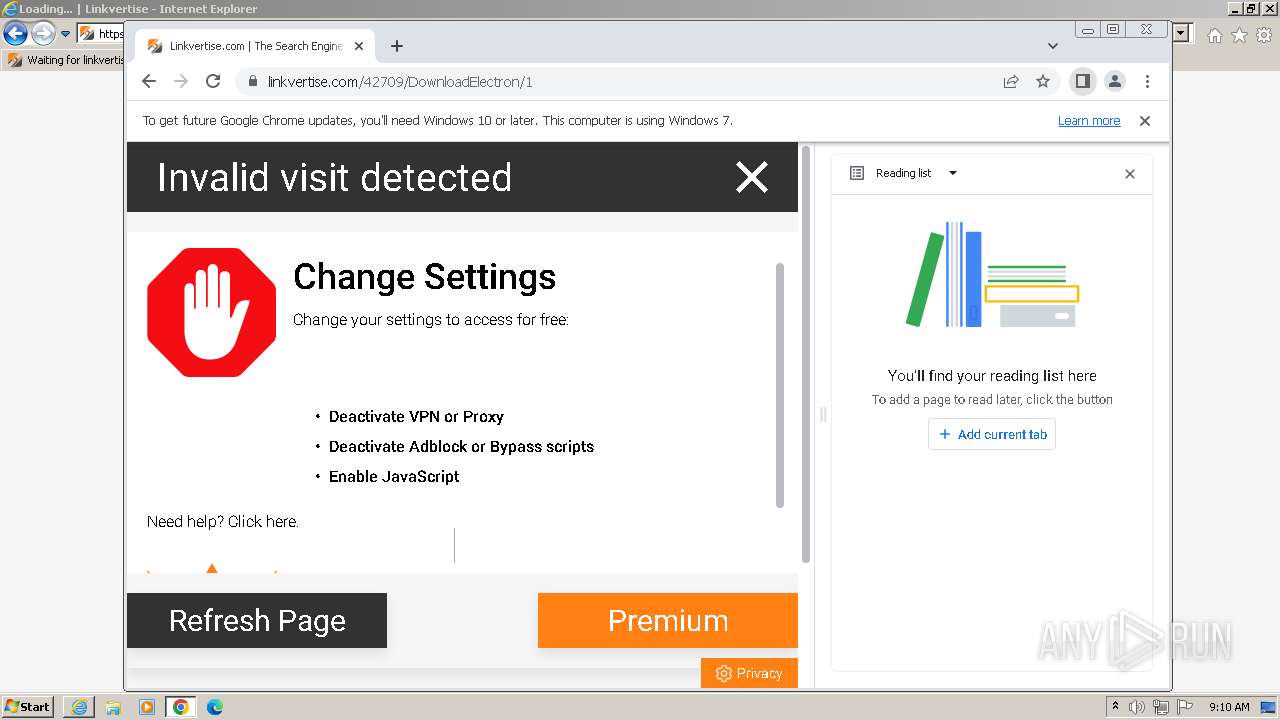The height and width of the screenshot is (720, 1280).
Task: Click the orange Premium button
Action: [x=668, y=620]
